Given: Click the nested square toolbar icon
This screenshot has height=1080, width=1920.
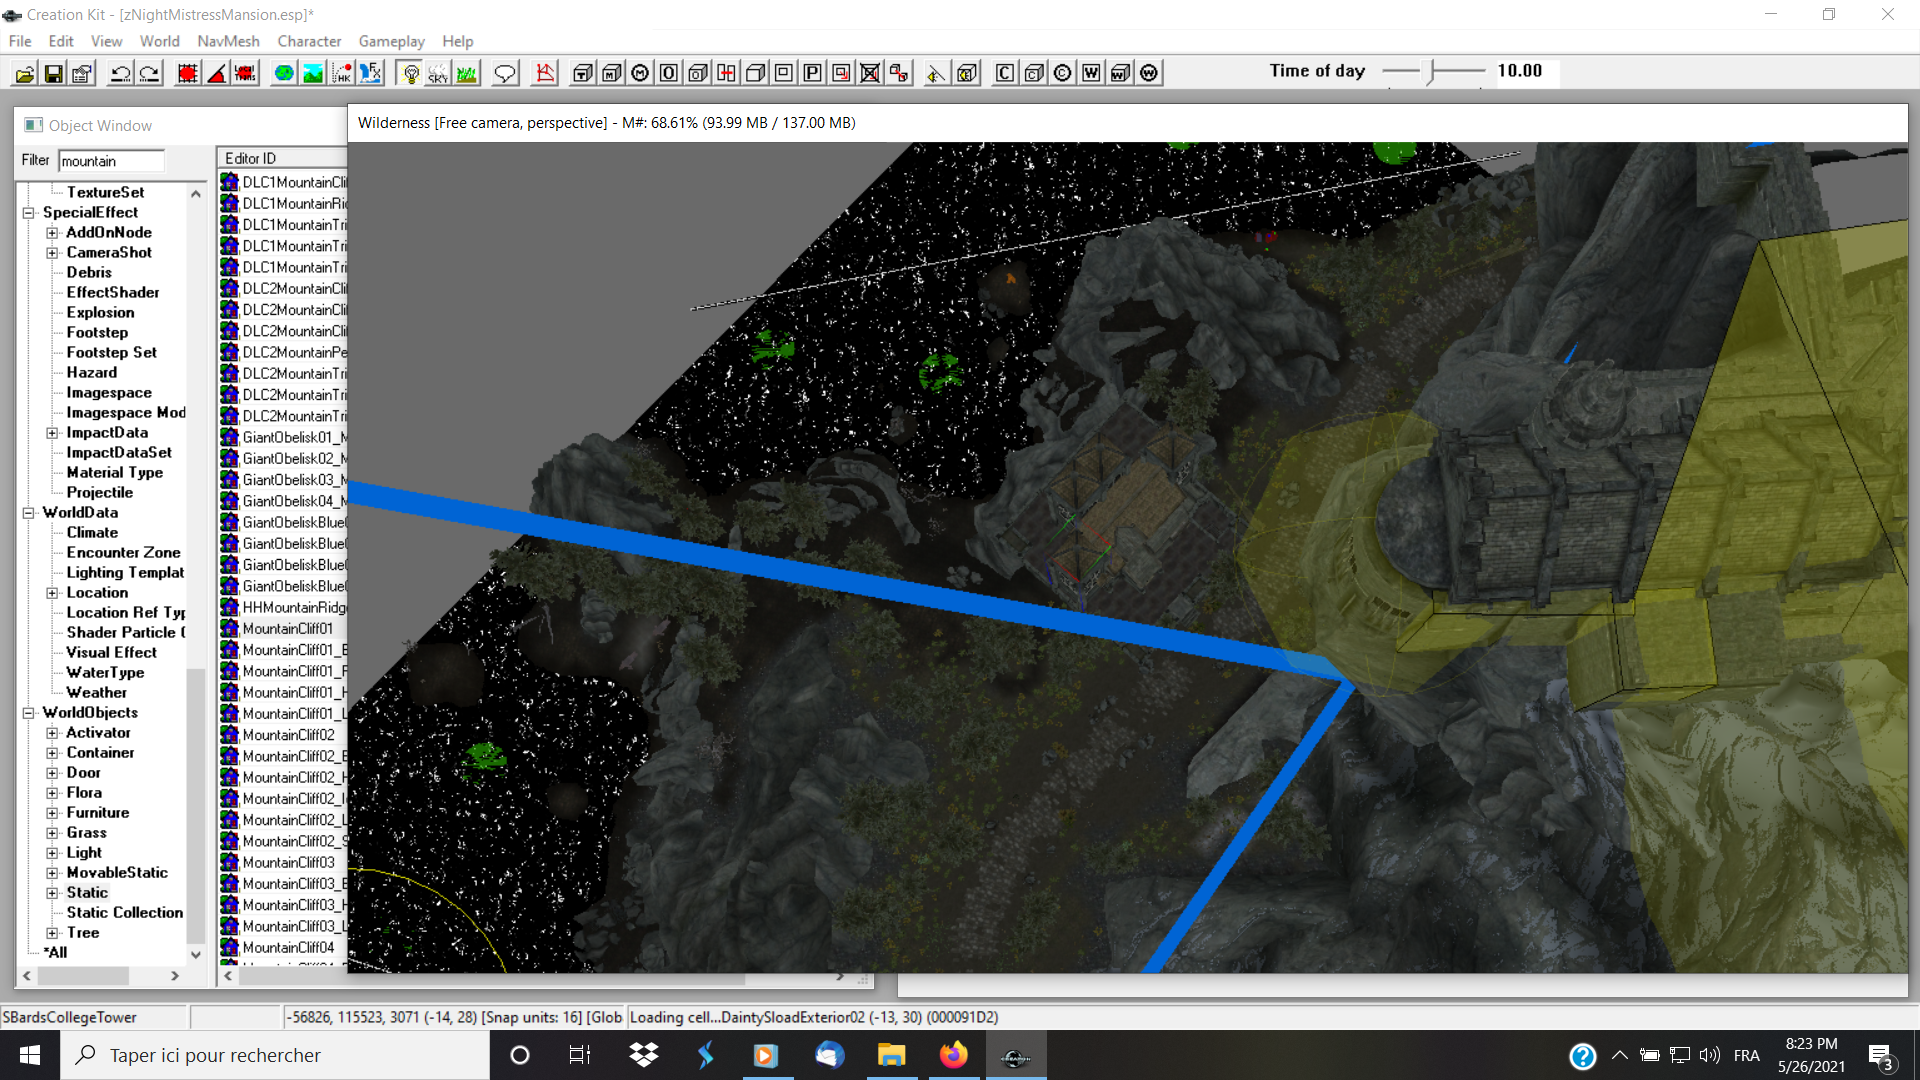Looking at the screenshot, I should point(784,73).
